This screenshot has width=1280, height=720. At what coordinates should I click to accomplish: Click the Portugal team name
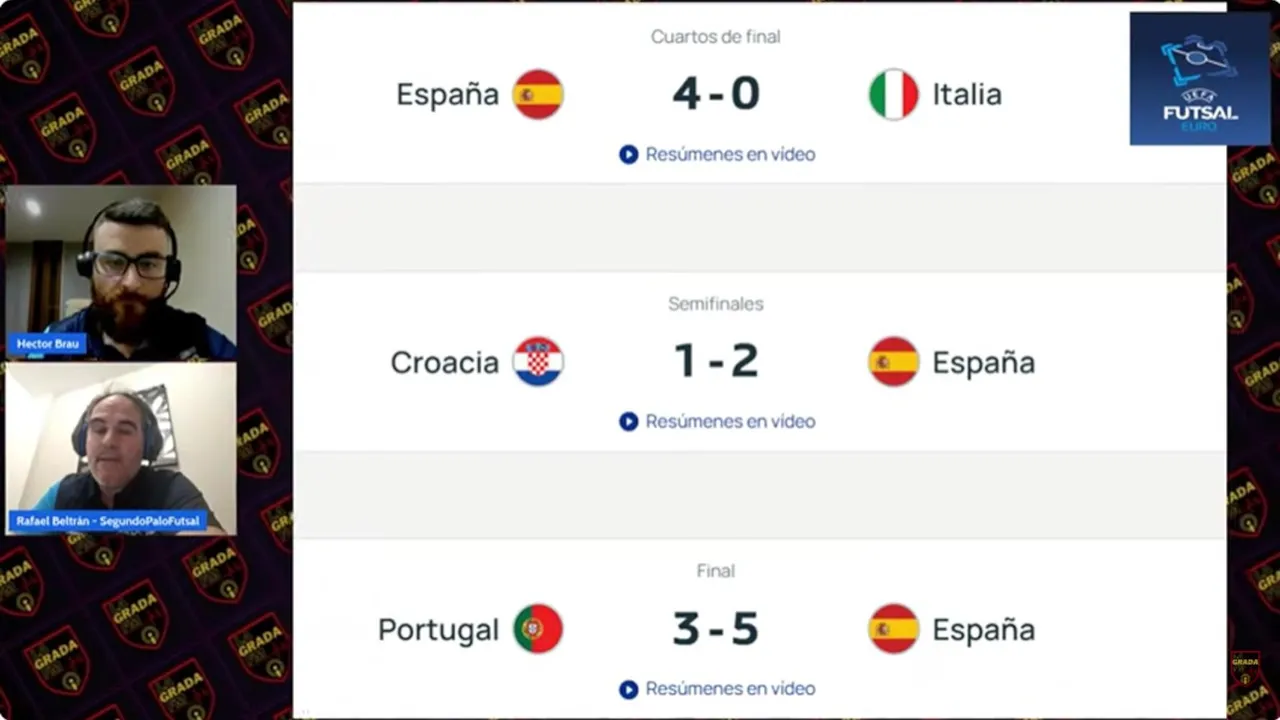[438, 630]
